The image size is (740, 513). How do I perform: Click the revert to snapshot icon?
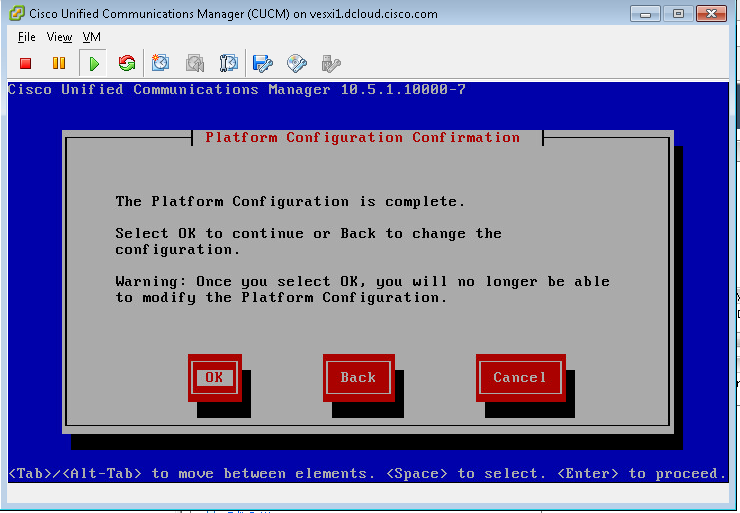click(x=195, y=63)
